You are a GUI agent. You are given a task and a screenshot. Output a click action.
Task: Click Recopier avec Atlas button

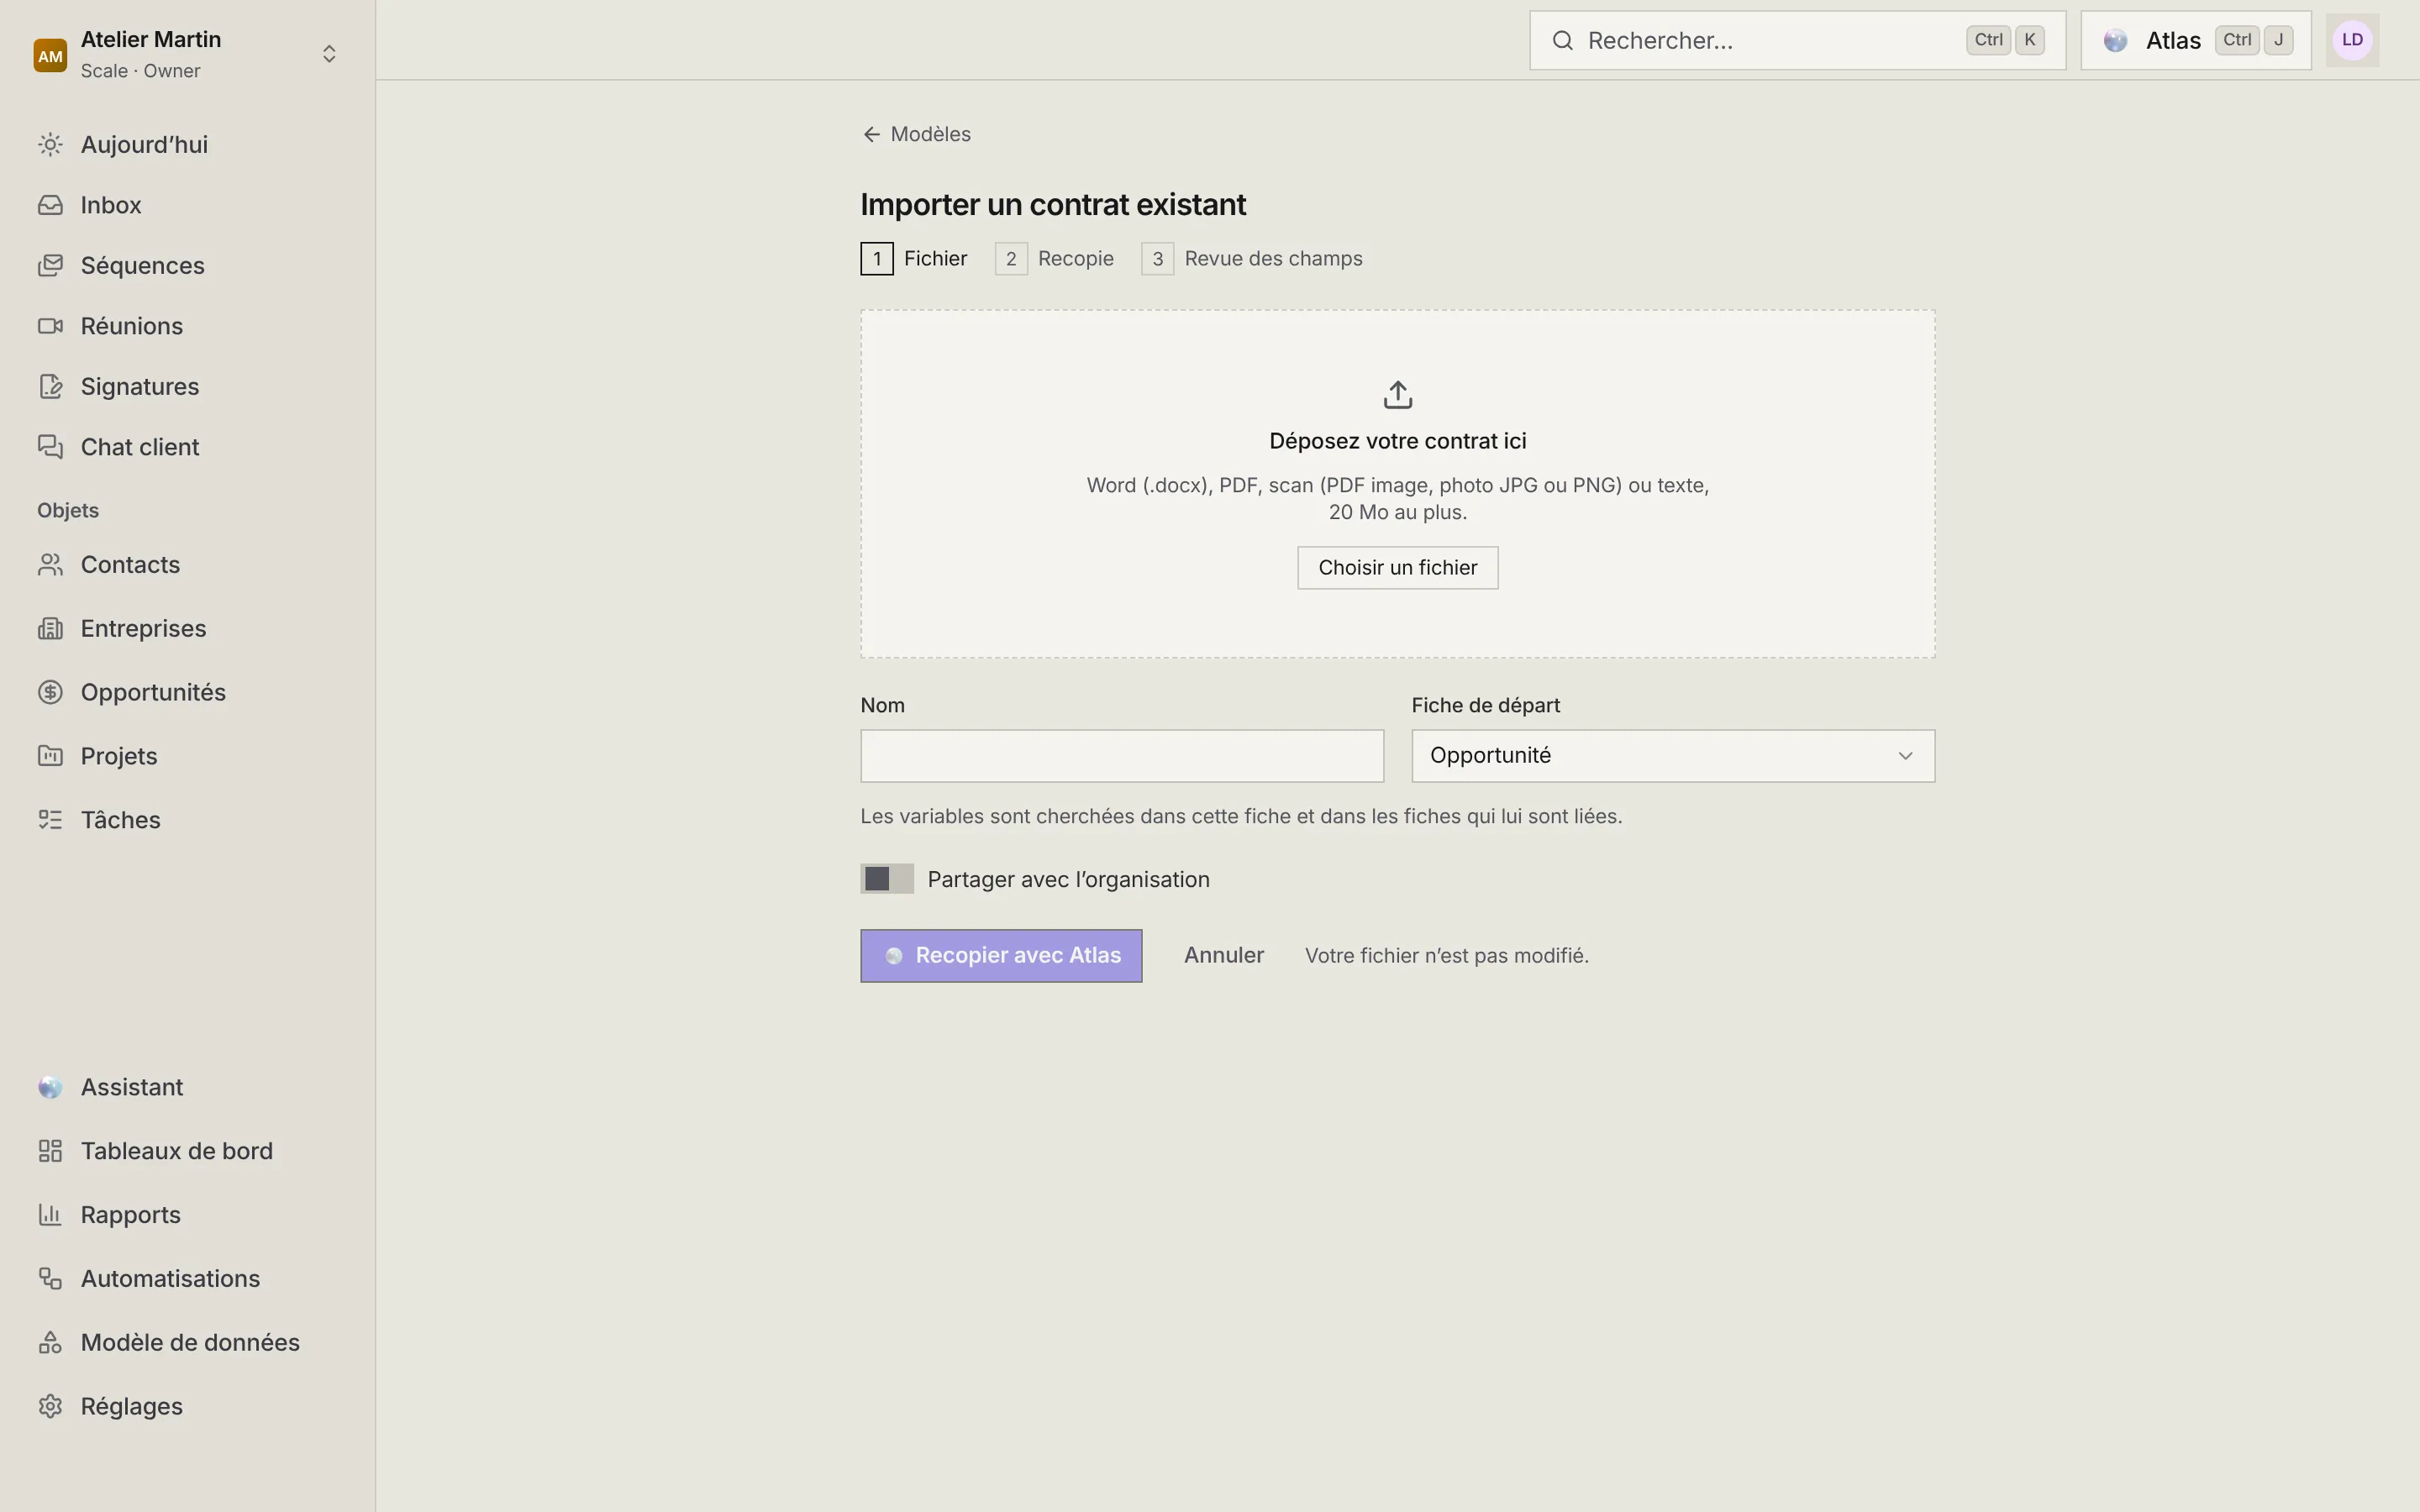click(x=1001, y=956)
